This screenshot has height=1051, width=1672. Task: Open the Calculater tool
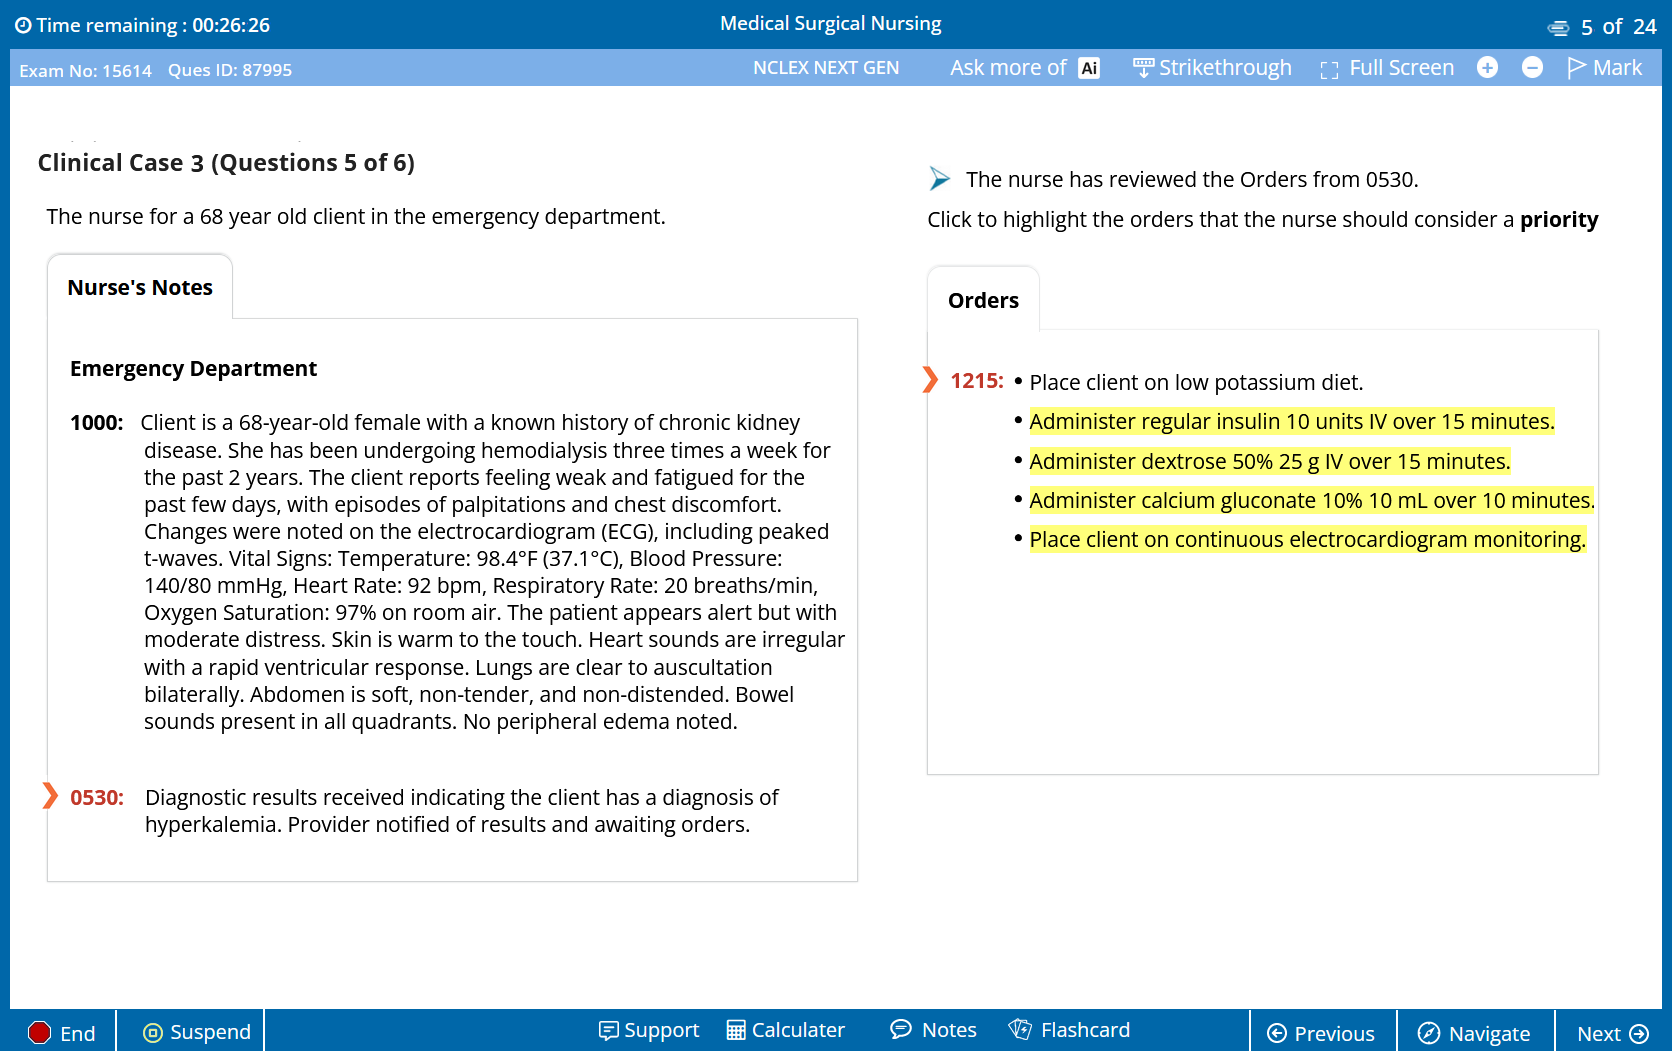pyautogui.click(x=786, y=1030)
